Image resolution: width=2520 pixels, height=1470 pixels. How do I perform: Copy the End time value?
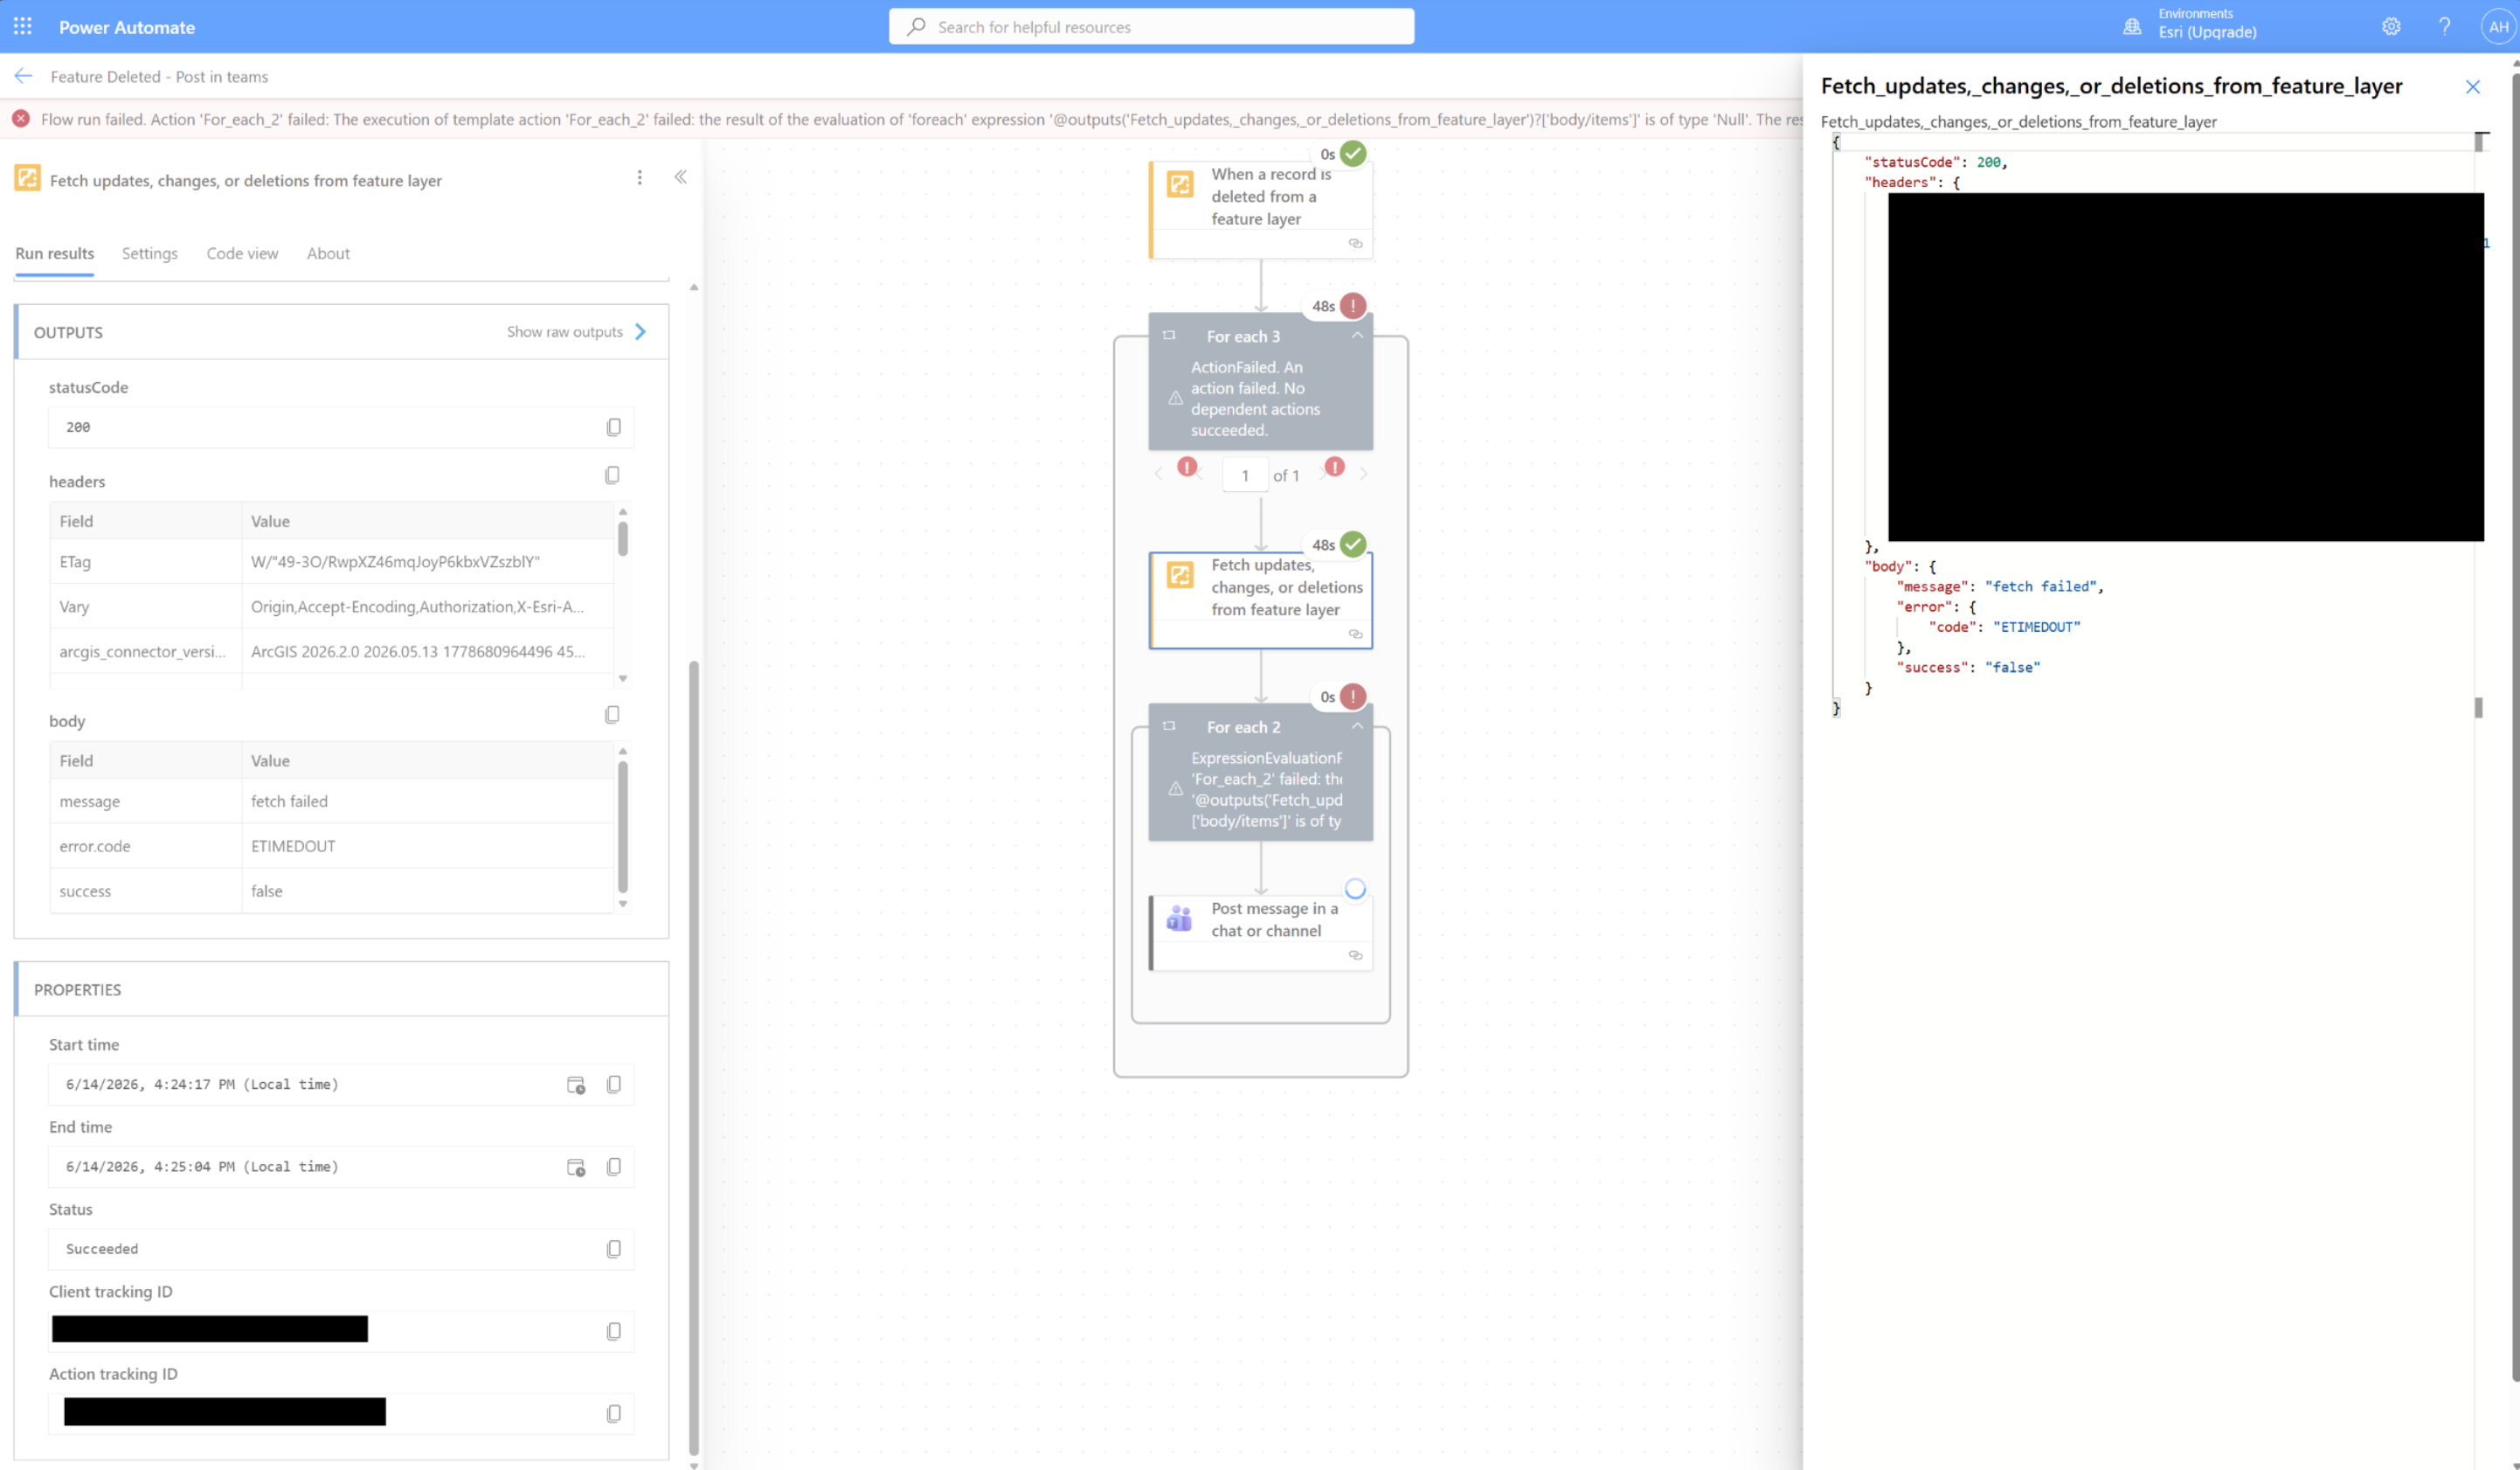(x=613, y=1167)
